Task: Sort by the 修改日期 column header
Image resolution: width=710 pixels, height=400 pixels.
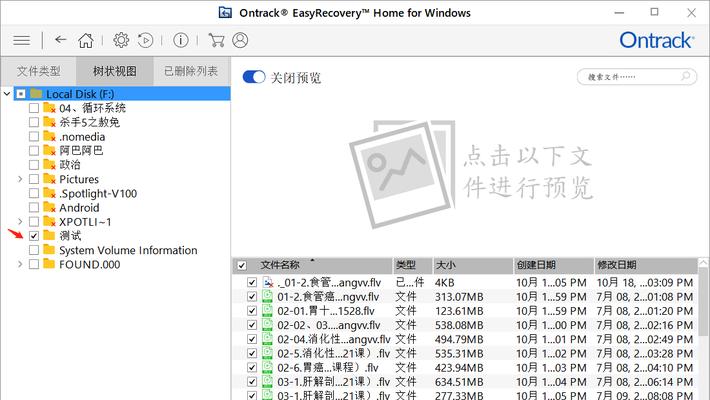Action: [x=646, y=265]
